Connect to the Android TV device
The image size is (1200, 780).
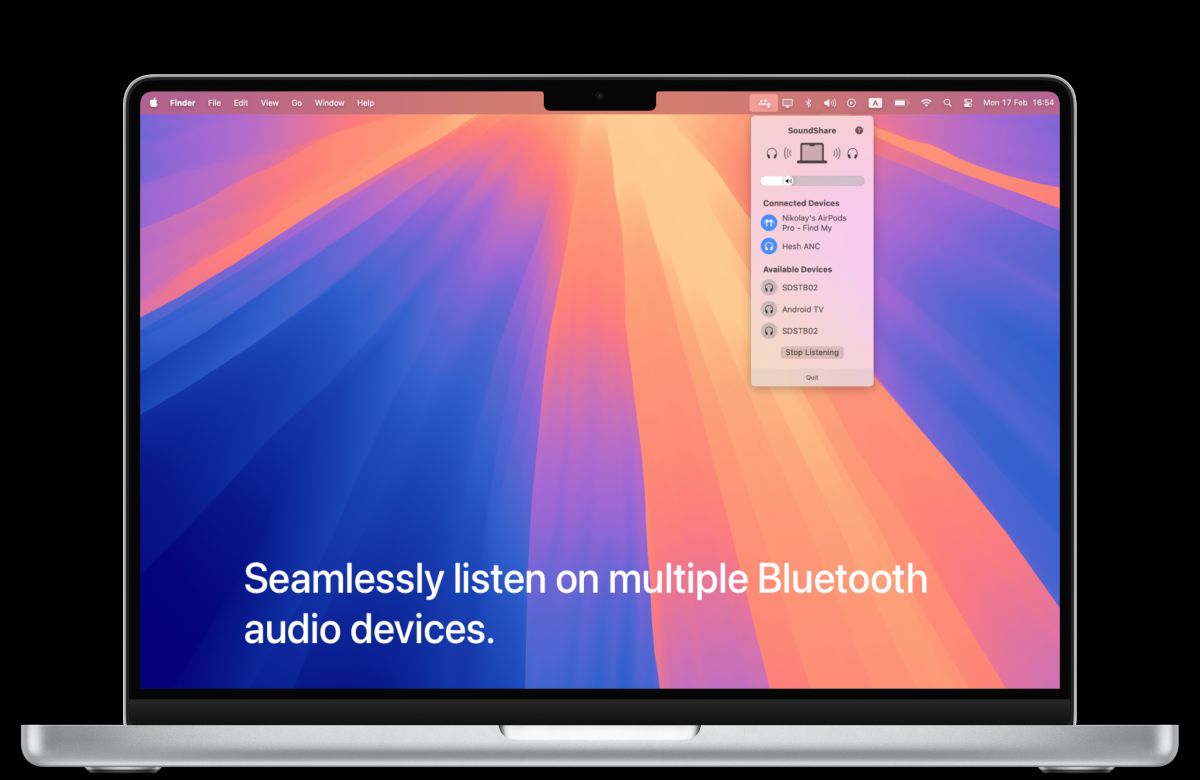[x=803, y=309]
